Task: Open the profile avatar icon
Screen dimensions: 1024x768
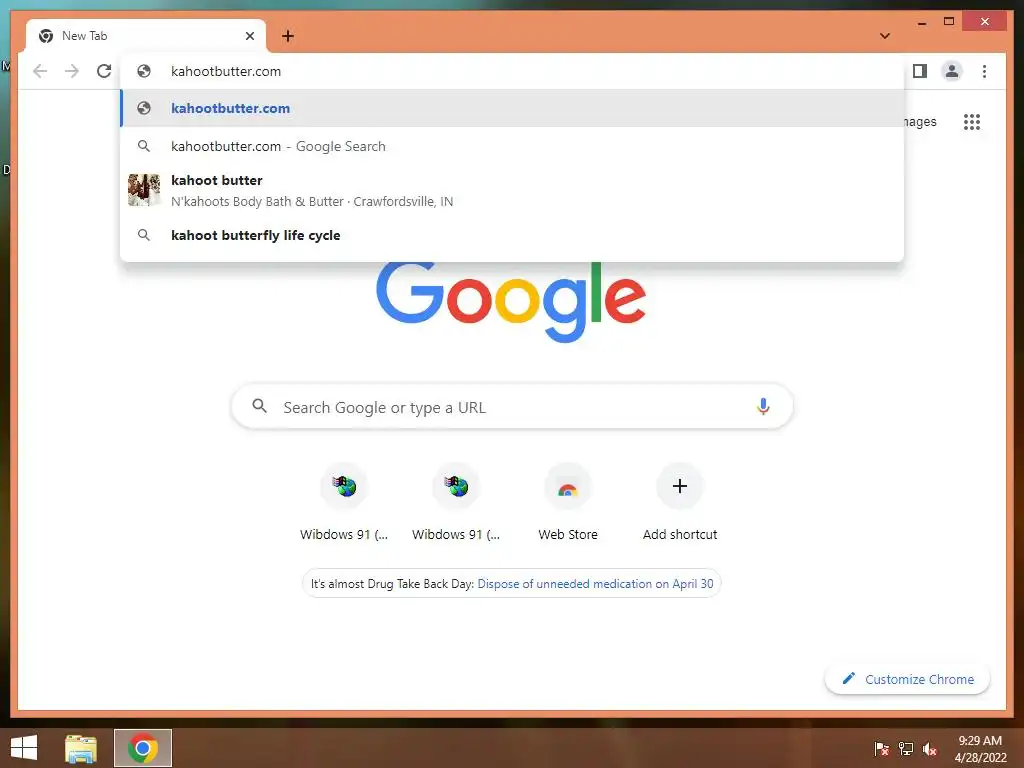Action: tap(952, 71)
